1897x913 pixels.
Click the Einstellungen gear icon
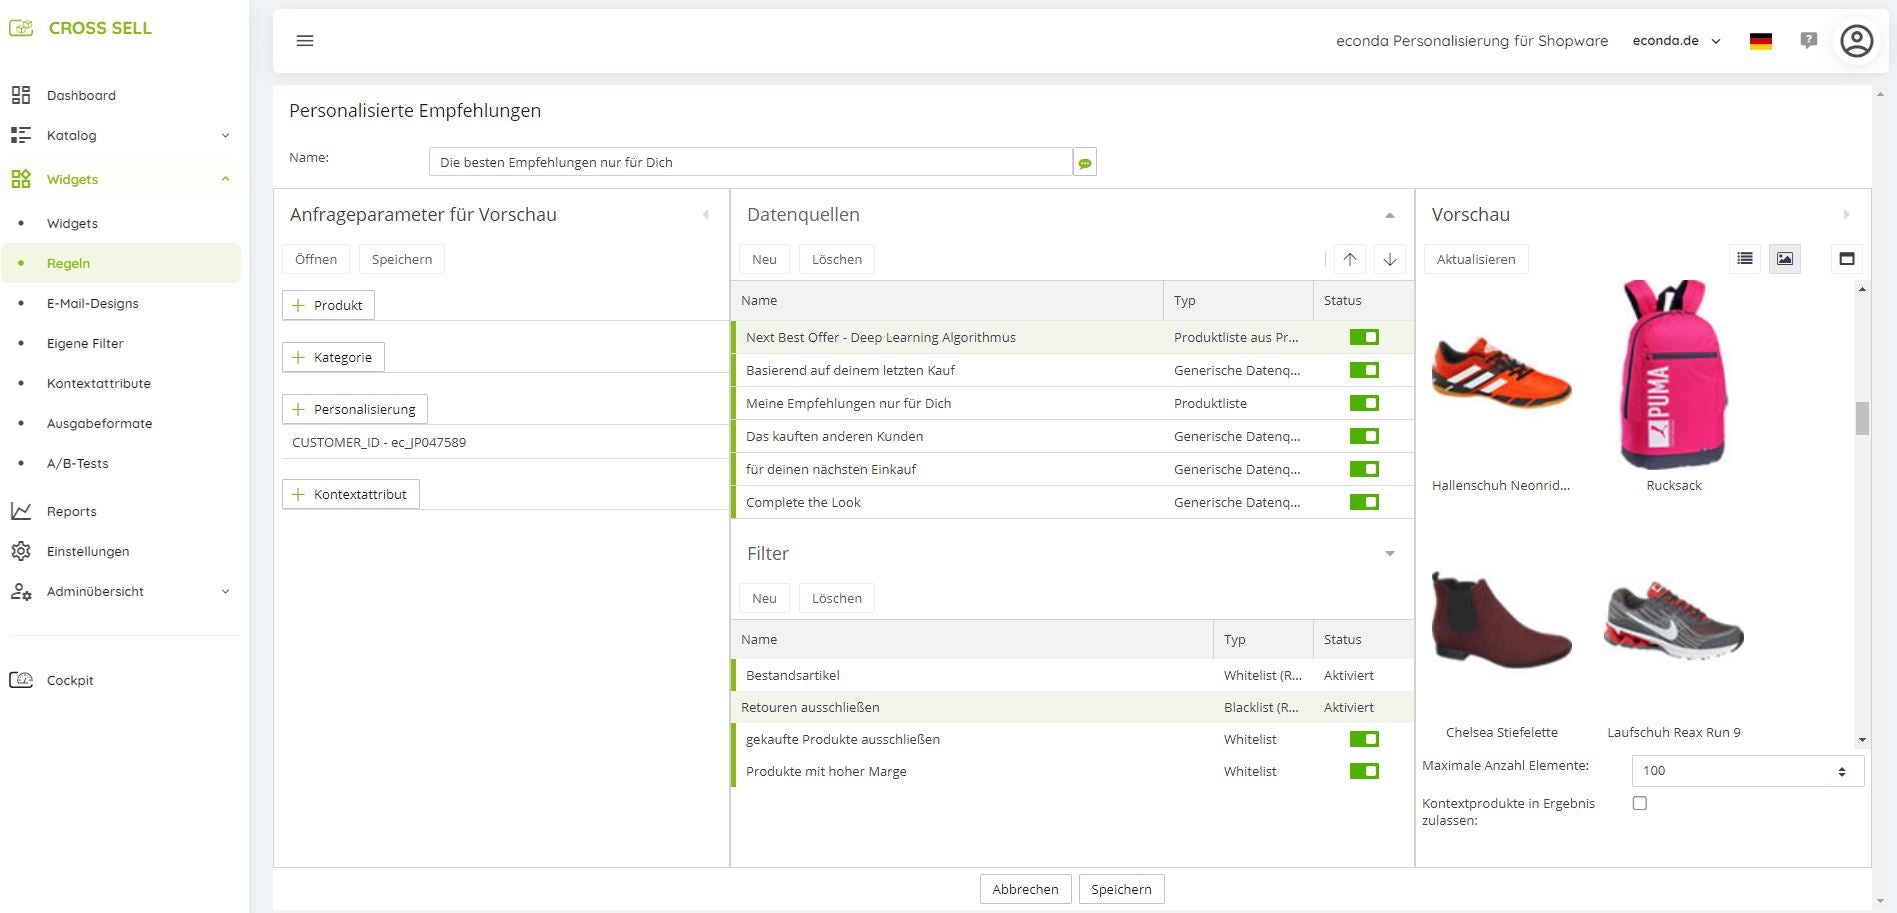coord(21,551)
